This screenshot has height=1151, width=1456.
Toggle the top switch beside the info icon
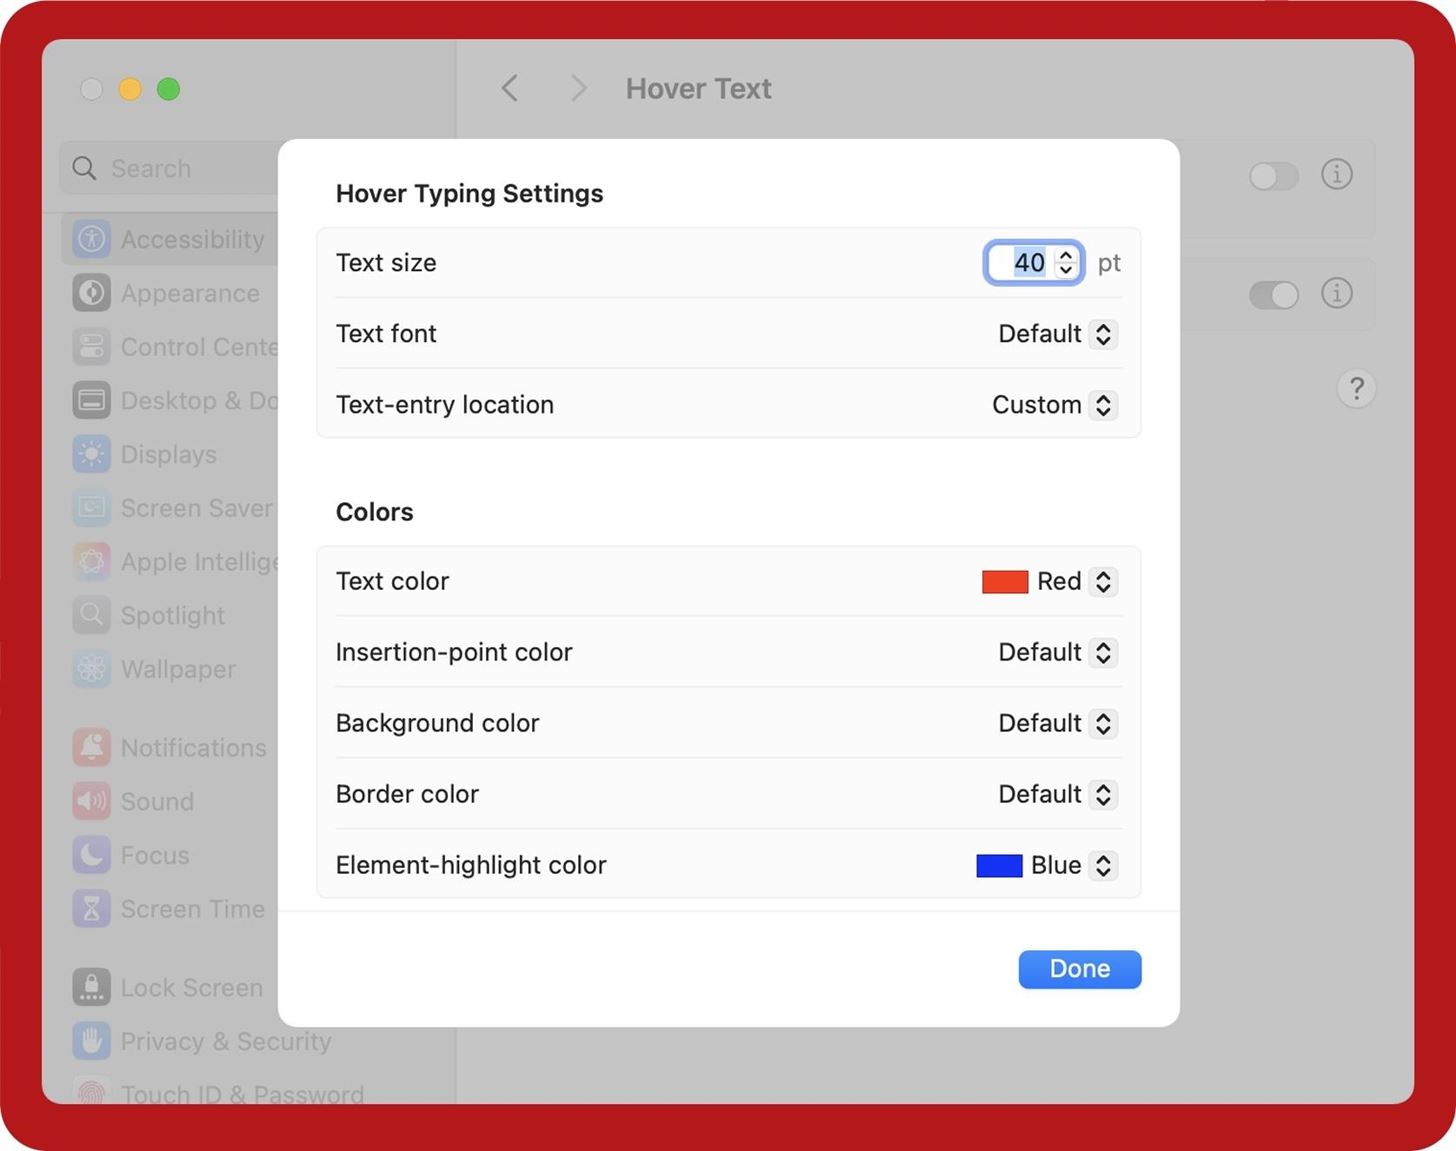pyautogui.click(x=1273, y=176)
